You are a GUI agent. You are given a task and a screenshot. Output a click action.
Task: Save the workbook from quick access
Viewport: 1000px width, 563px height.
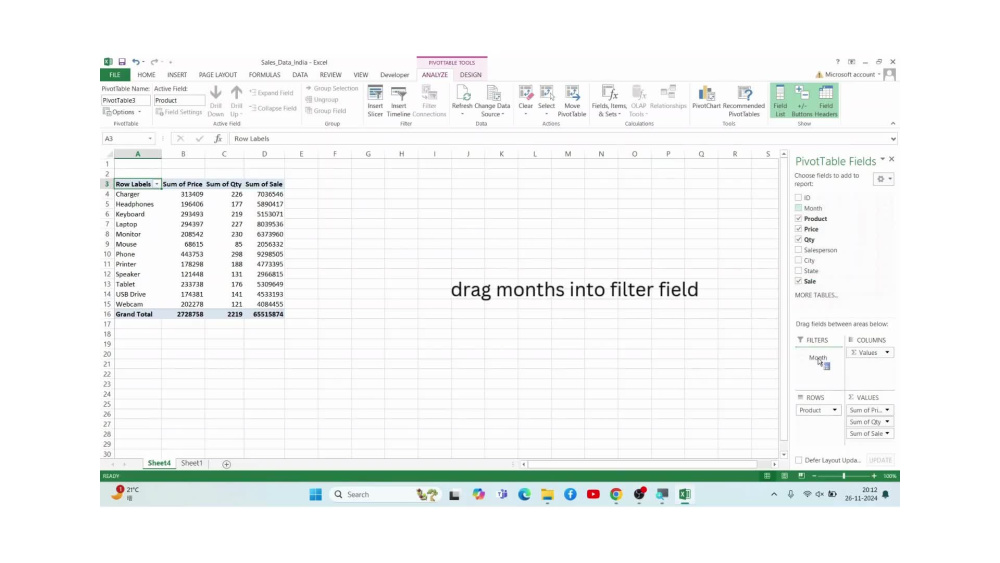click(x=122, y=62)
